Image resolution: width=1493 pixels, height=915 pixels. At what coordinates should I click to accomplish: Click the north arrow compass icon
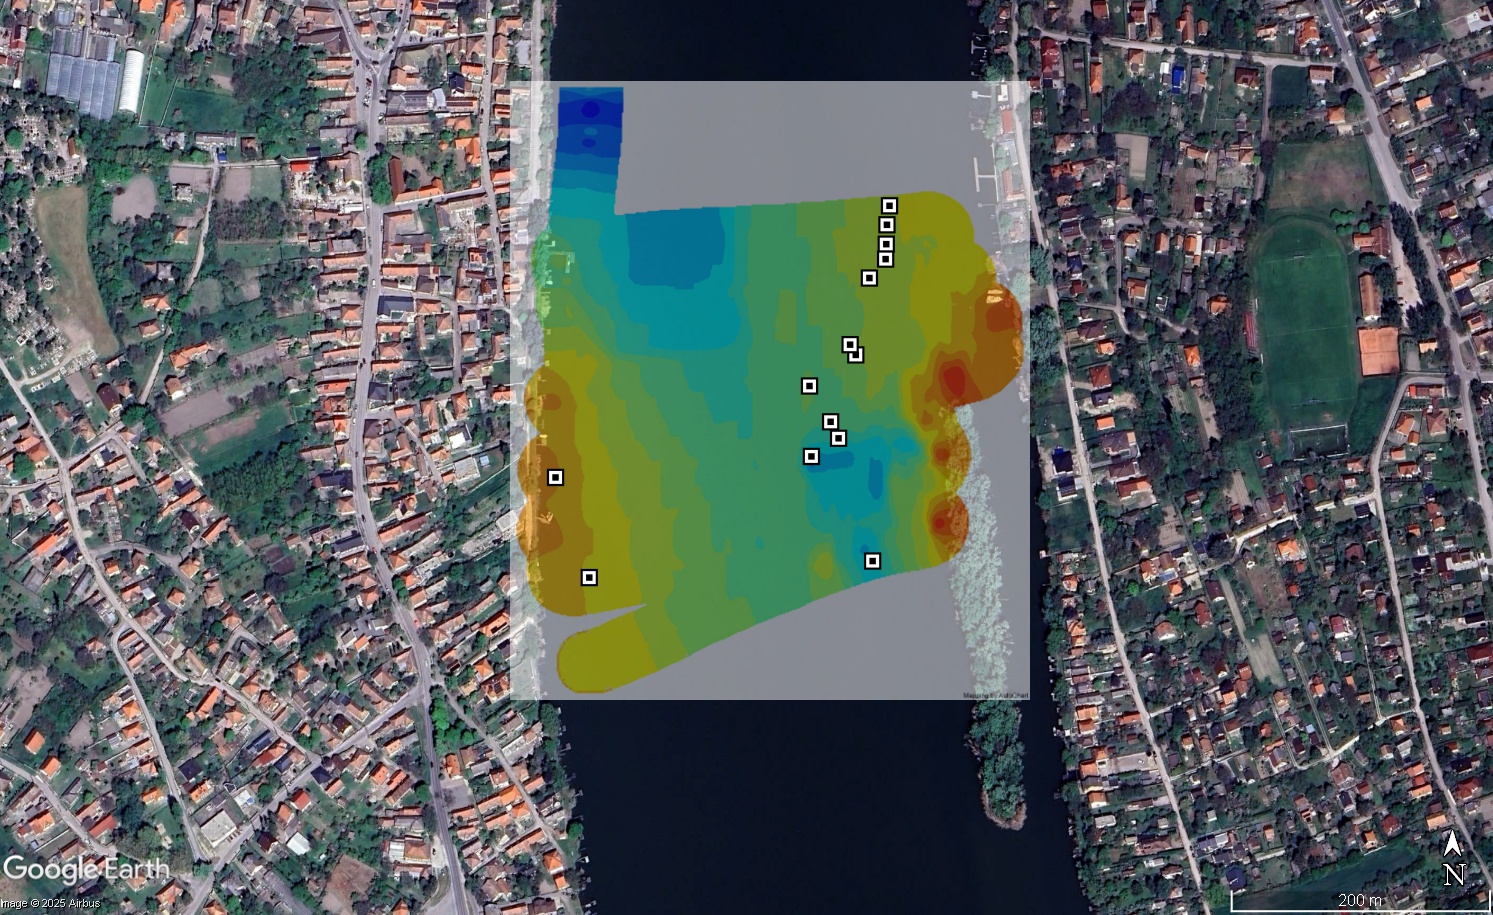(1453, 858)
